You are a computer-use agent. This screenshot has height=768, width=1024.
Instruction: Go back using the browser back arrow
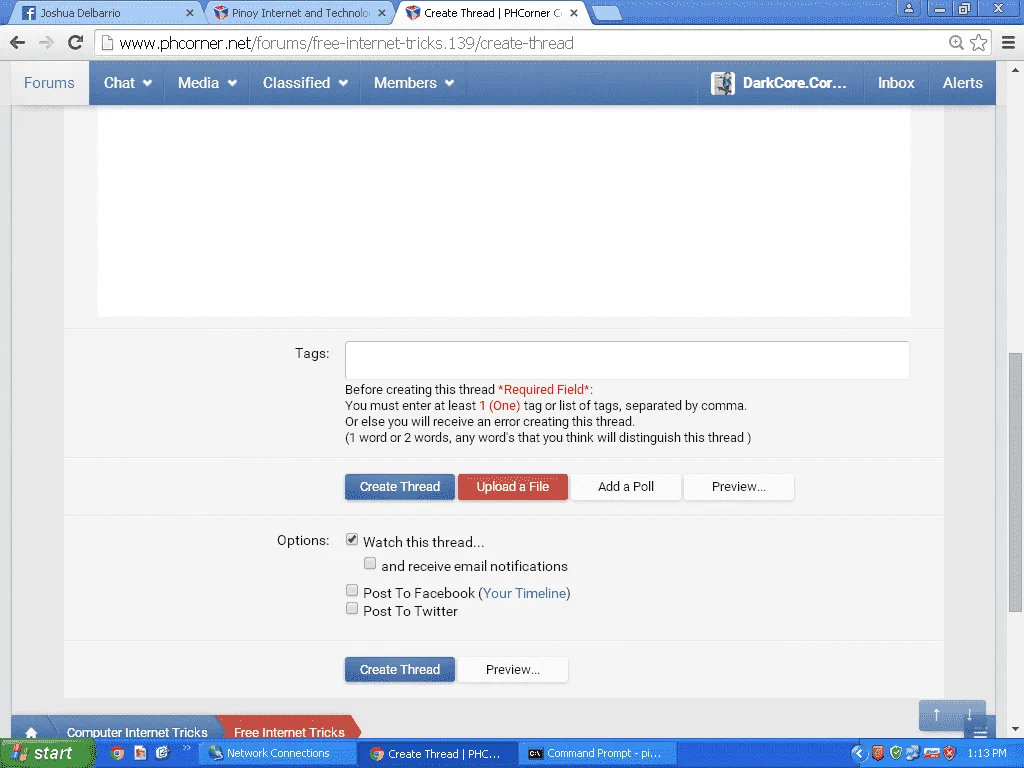point(17,43)
